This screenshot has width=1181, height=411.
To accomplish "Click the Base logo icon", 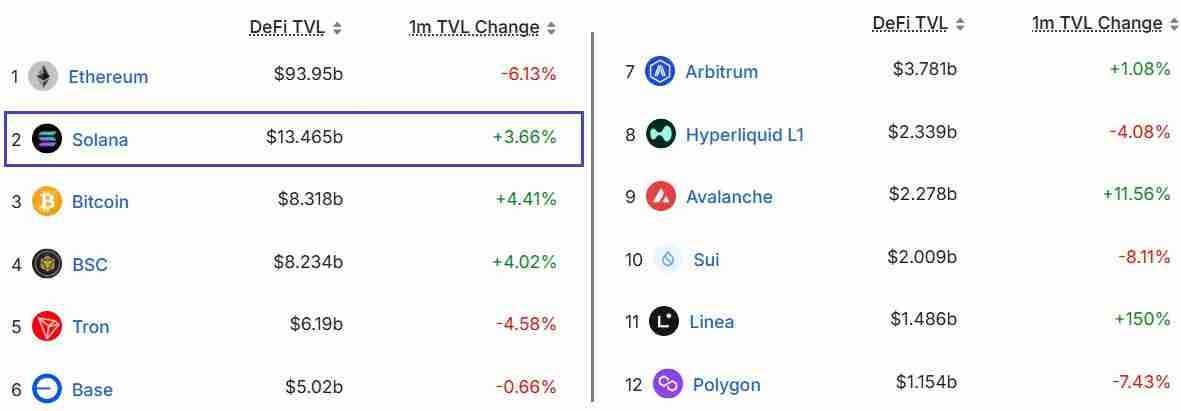I will [x=47, y=389].
